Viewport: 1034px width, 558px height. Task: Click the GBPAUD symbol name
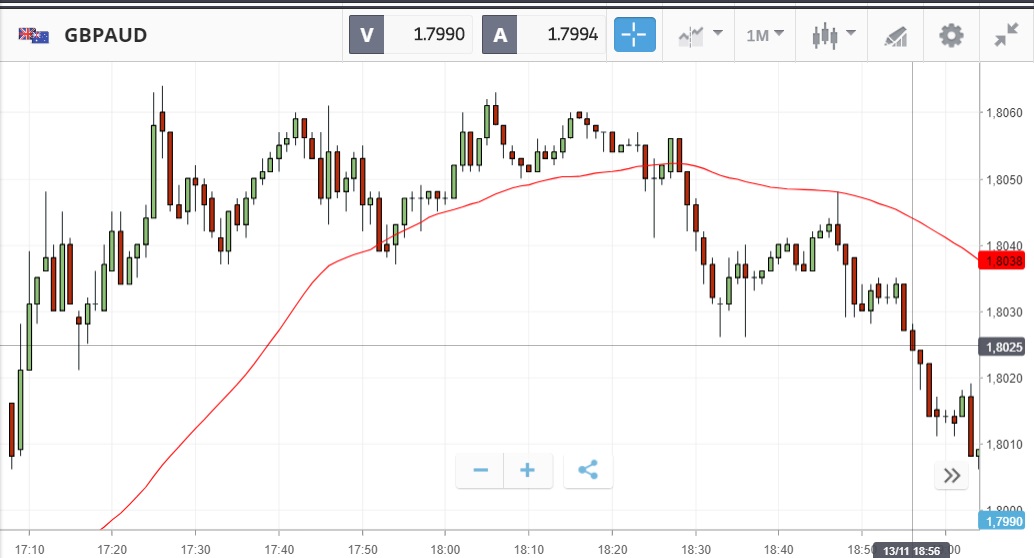point(106,36)
